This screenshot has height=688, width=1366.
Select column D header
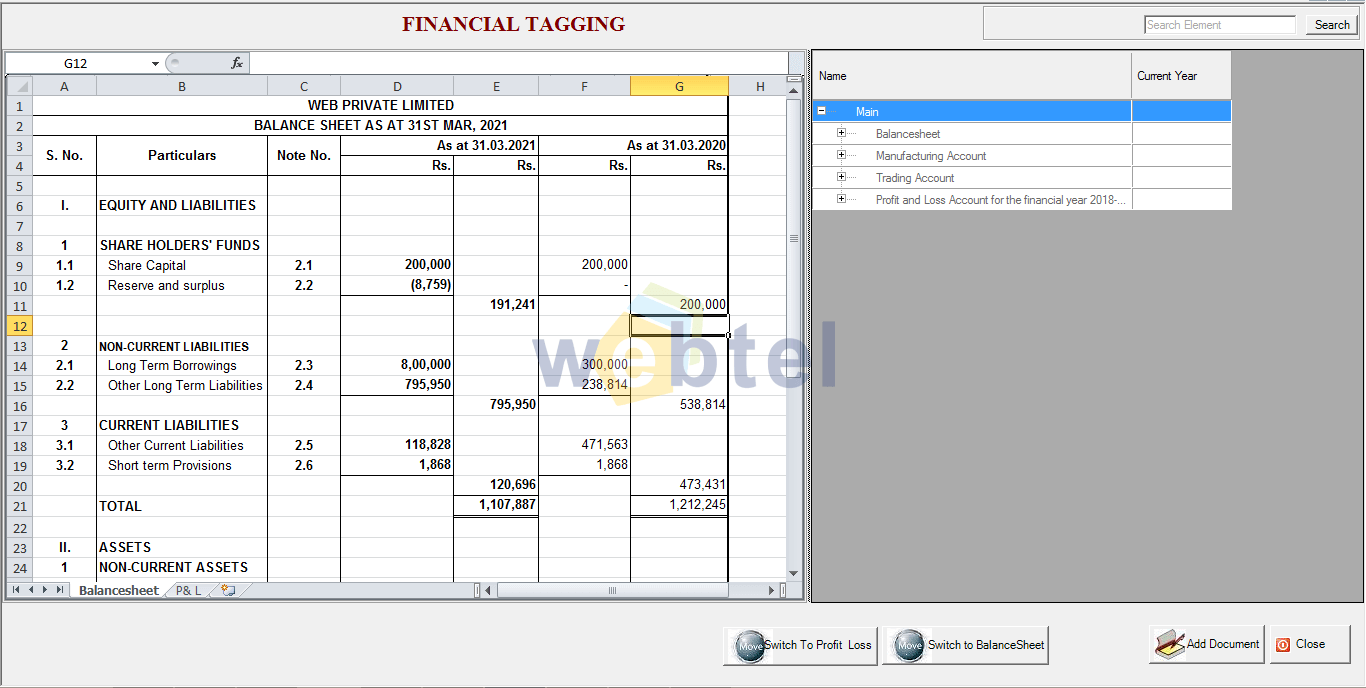click(x=397, y=86)
